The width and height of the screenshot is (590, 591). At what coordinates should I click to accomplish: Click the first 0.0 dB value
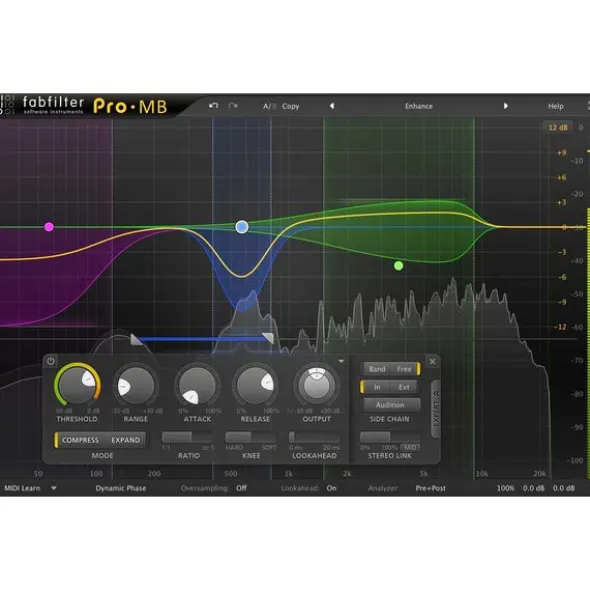(533, 488)
